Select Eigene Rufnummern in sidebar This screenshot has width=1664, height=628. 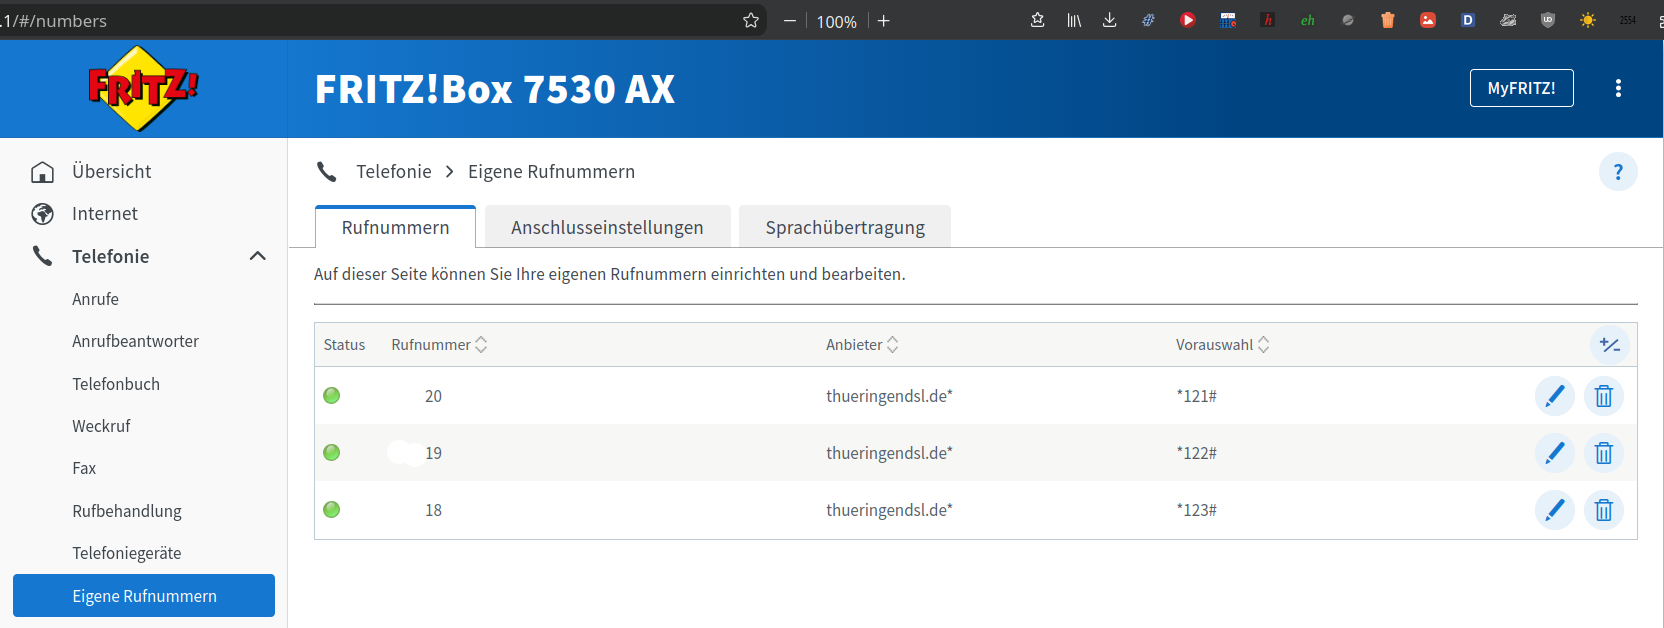coord(144,596)
